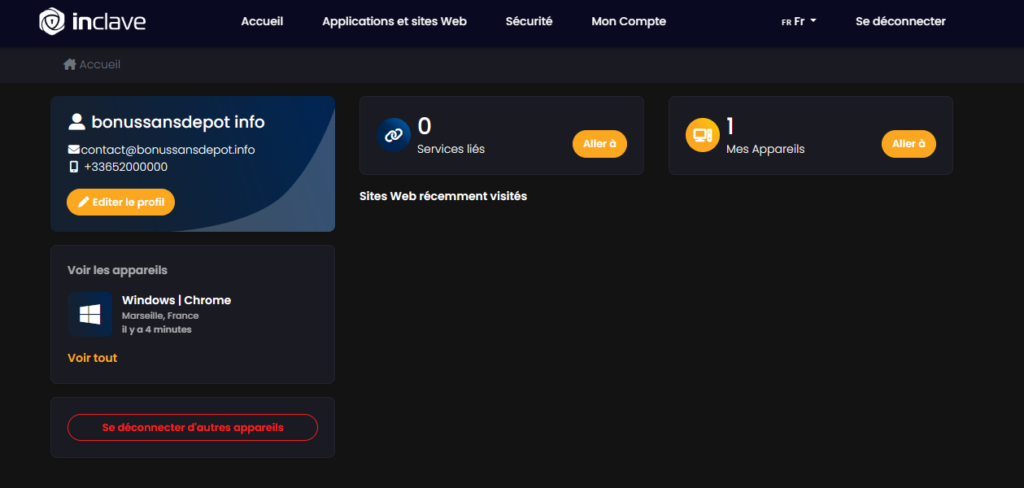This screenshot has width=1024, height=488.
Task: Click the orange devices monitor icon
Action: point(703,135)
